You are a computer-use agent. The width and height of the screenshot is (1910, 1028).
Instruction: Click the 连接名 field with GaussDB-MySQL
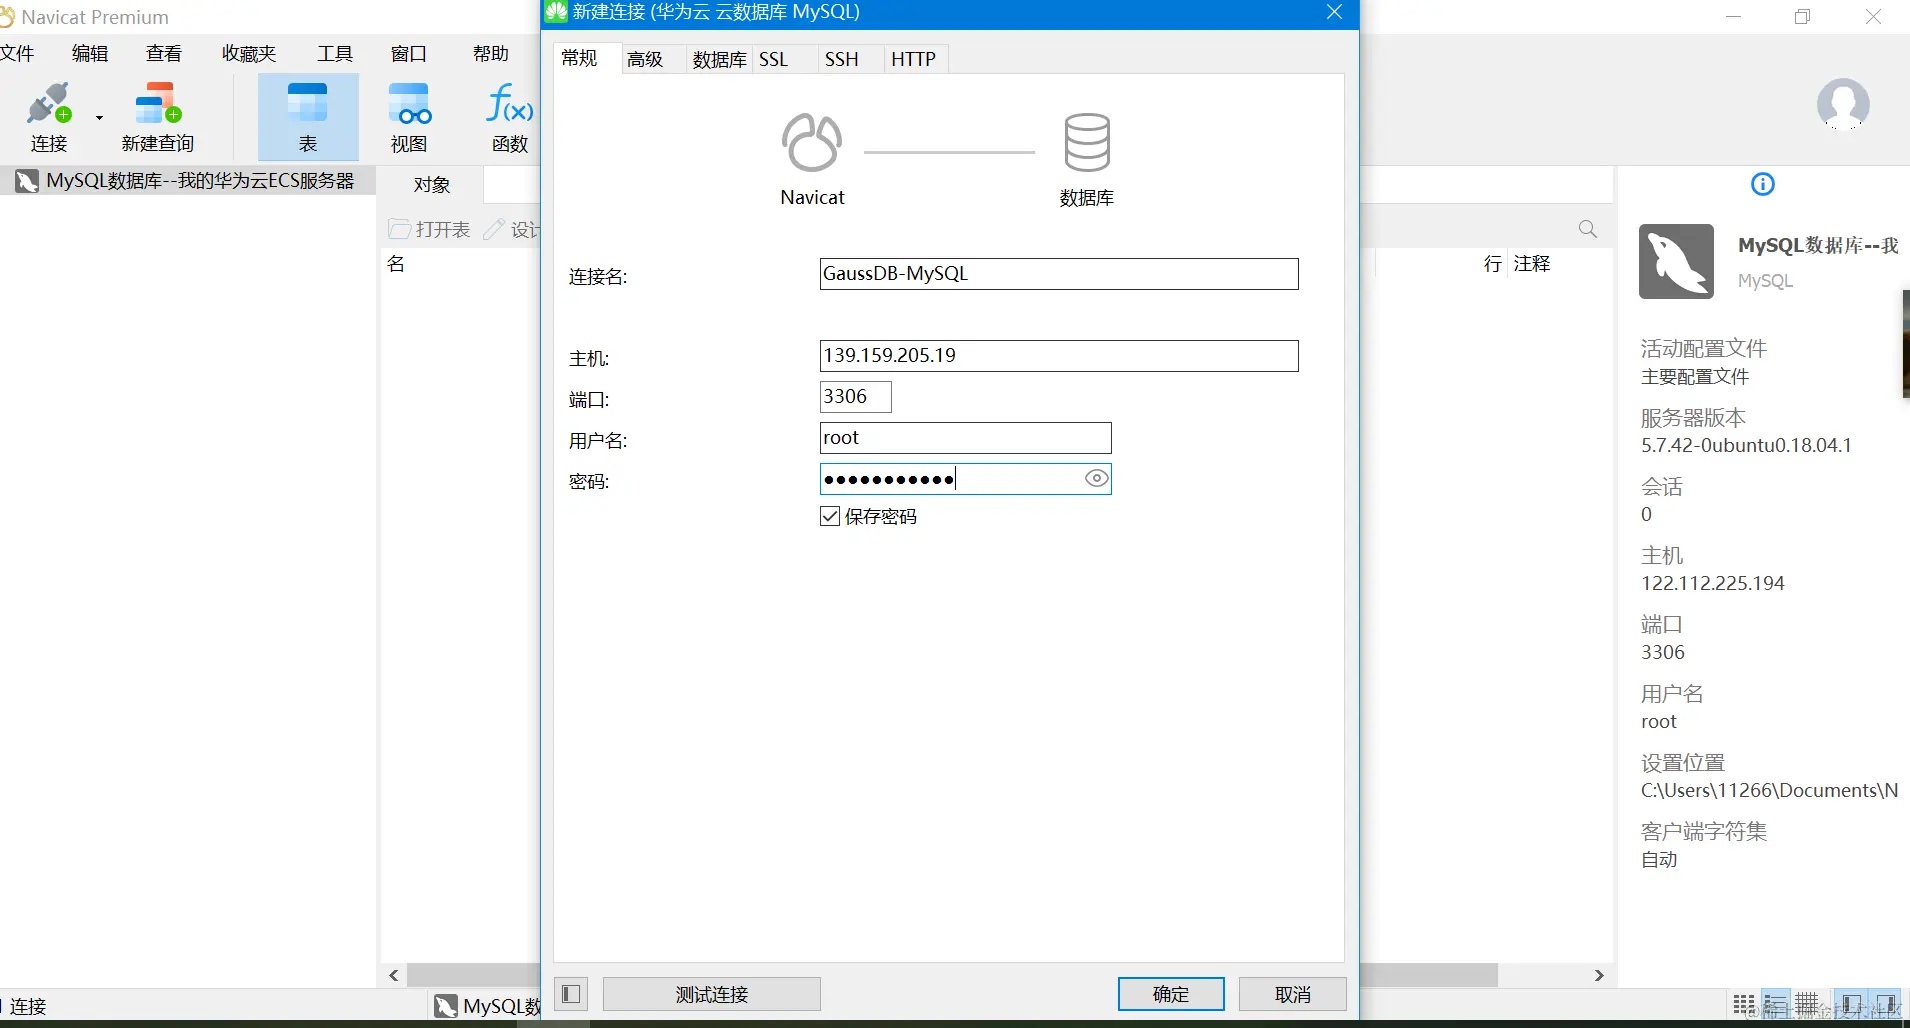1059,274
